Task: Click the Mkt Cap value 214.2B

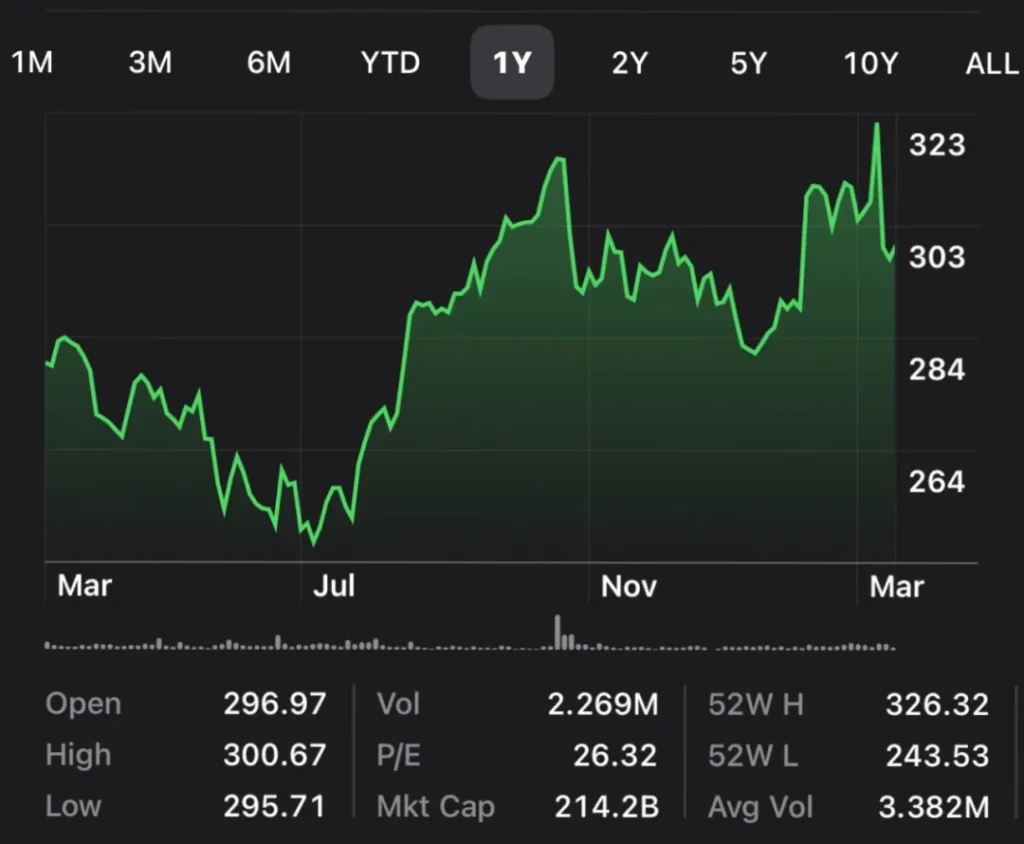Action: point(606,807)
